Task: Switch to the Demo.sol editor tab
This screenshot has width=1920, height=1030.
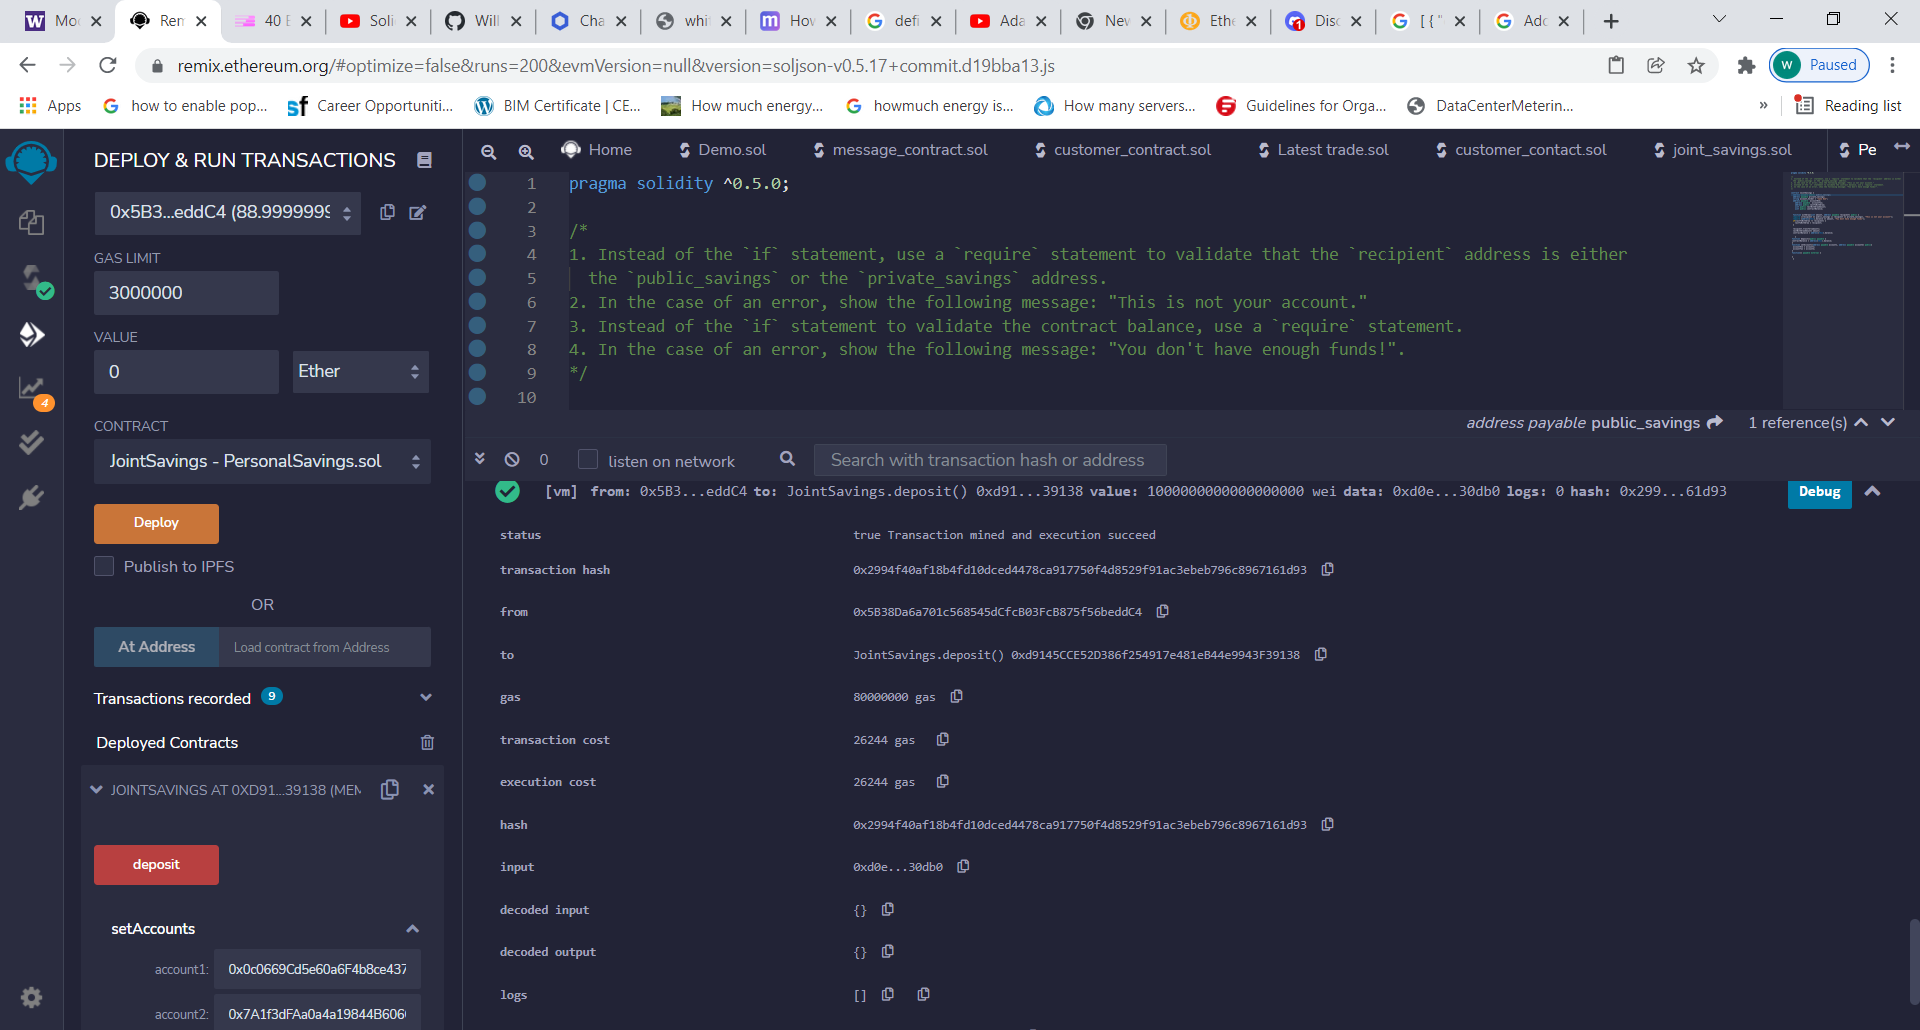Action: point(722,150)
